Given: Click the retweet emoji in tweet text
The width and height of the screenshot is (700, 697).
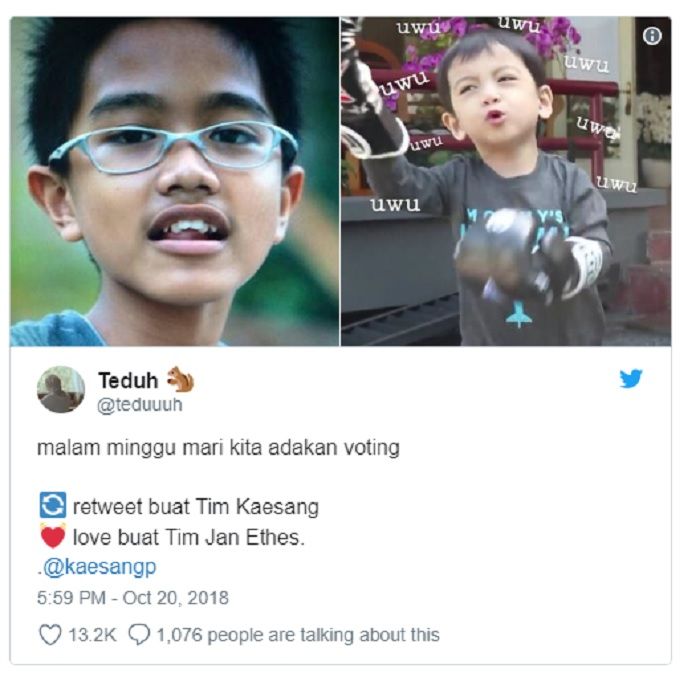Looking at the screenshot, I should [x=52, y=505].
